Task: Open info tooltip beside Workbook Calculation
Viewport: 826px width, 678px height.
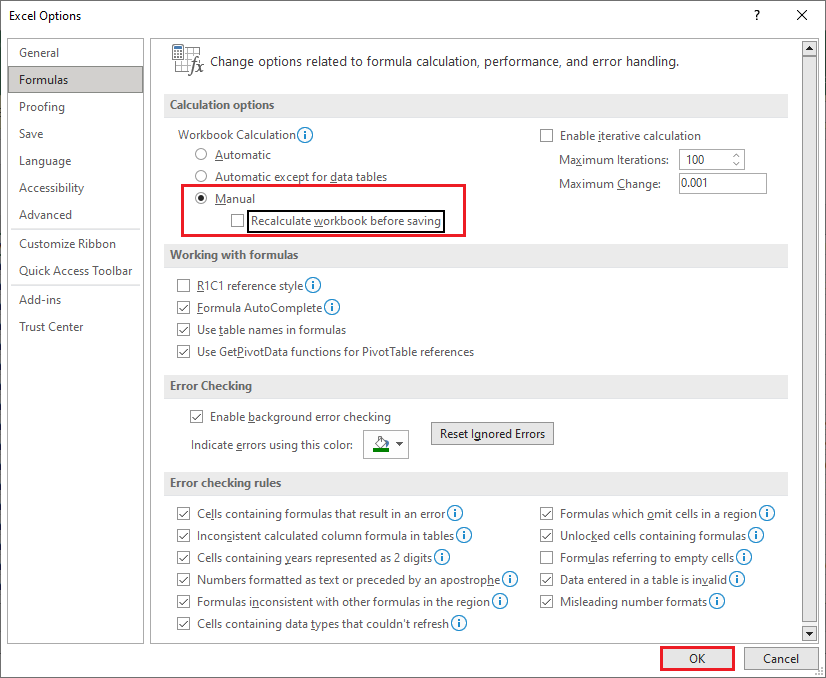Action: [x=305, y=135]
